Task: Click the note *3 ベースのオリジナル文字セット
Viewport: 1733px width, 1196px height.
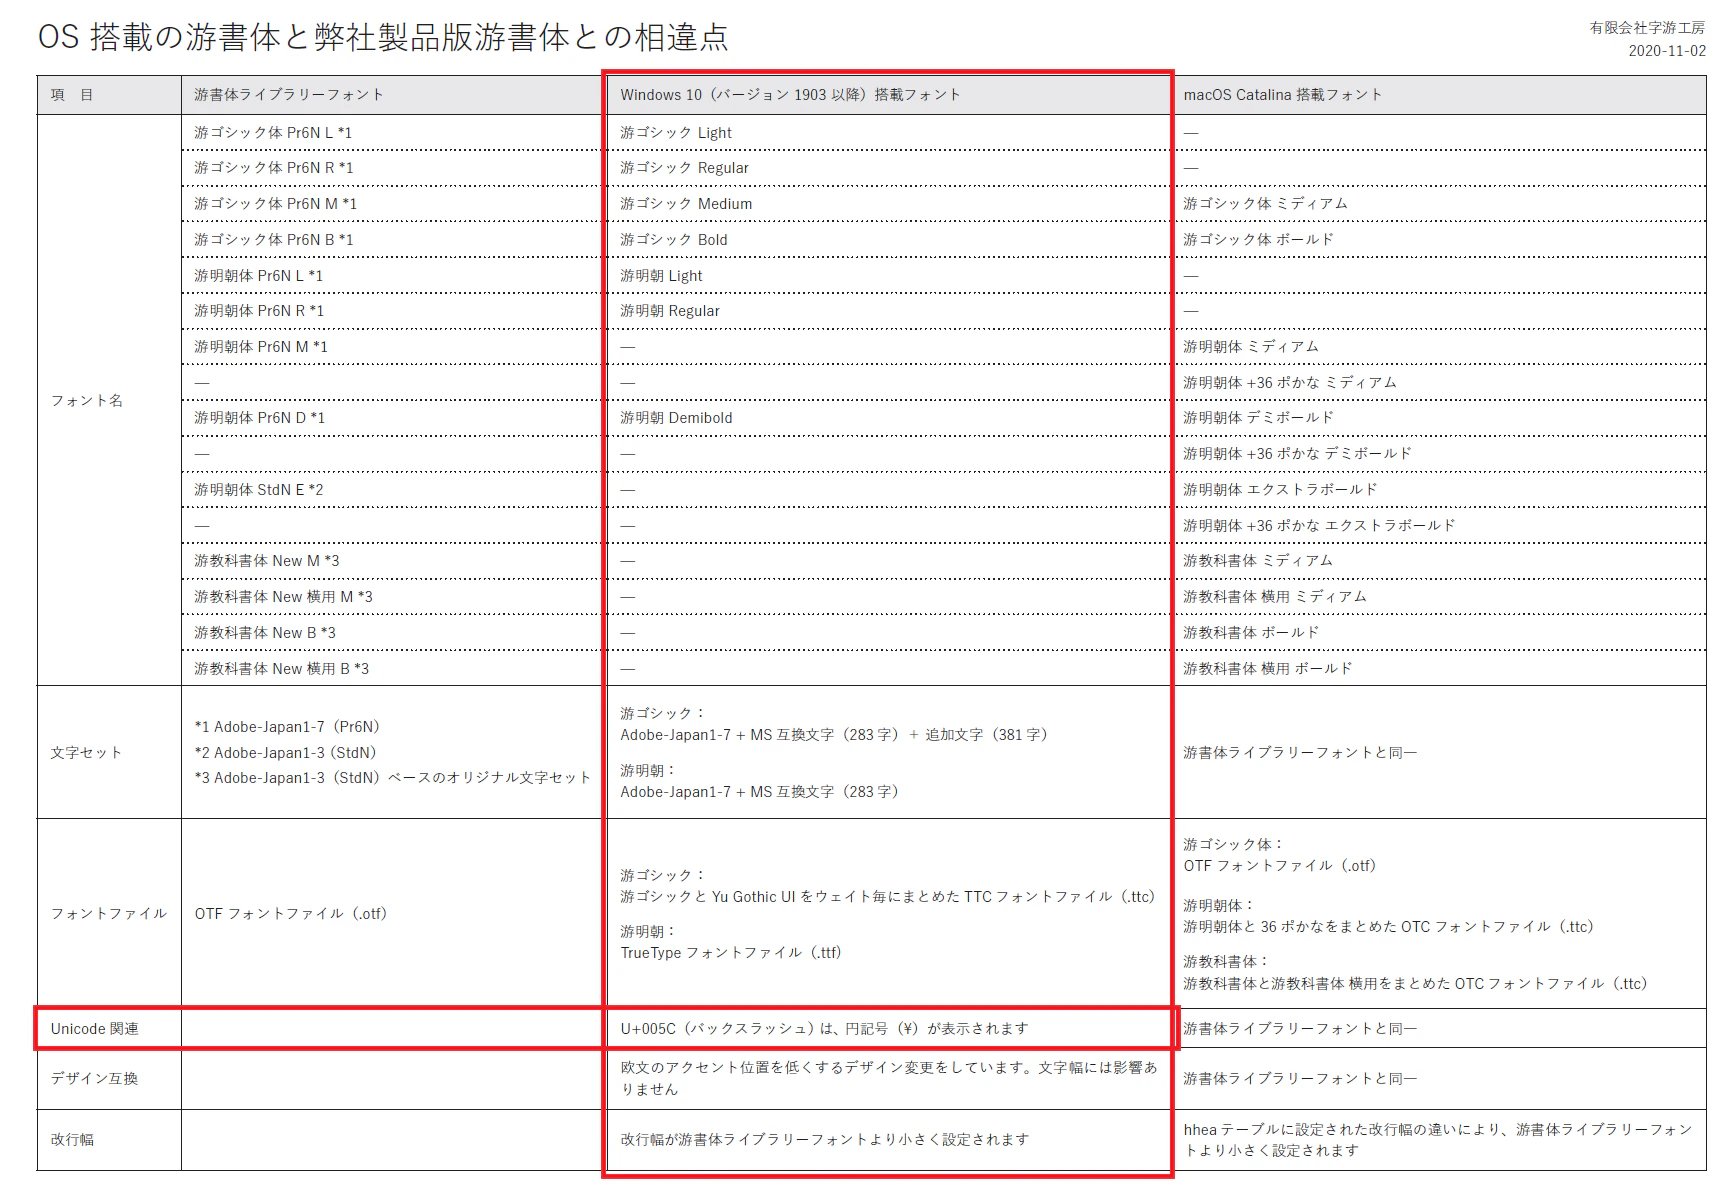Action: (x=392, y=778)
